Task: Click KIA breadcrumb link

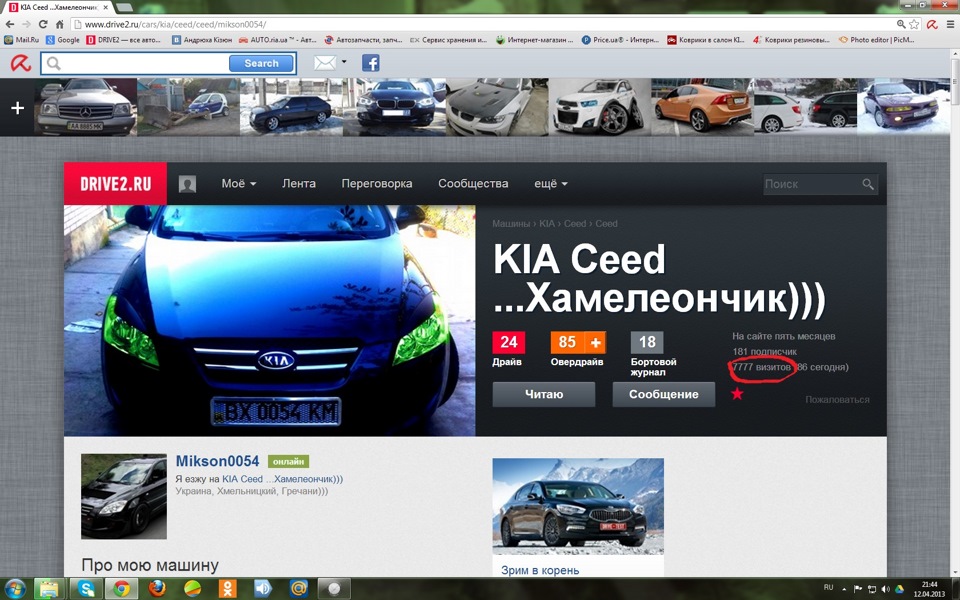Action: (x=547, y=223)
